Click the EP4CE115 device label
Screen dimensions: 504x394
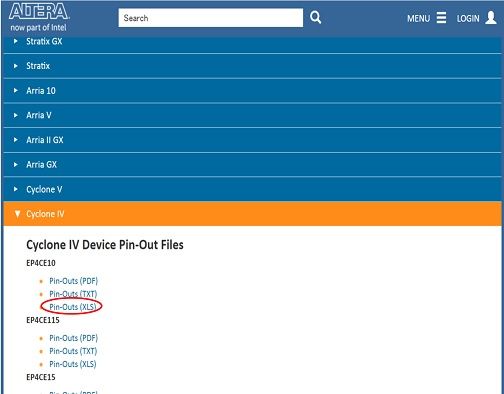pos(43,320)
